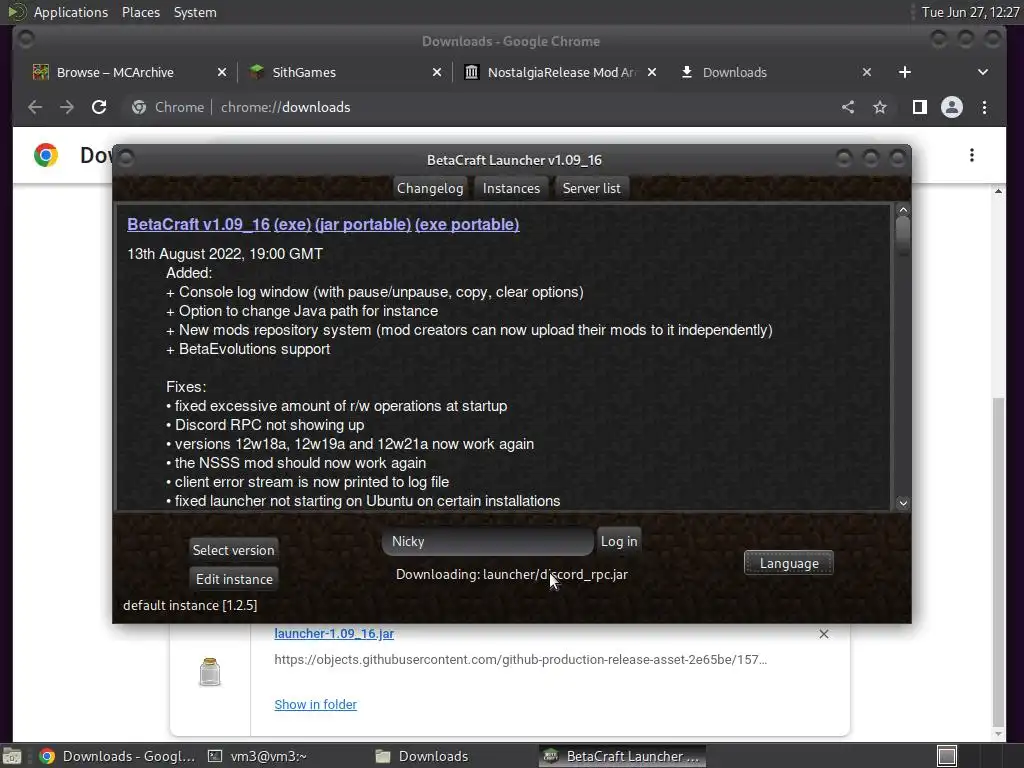Close the Downloads tab

coord(867,72)
